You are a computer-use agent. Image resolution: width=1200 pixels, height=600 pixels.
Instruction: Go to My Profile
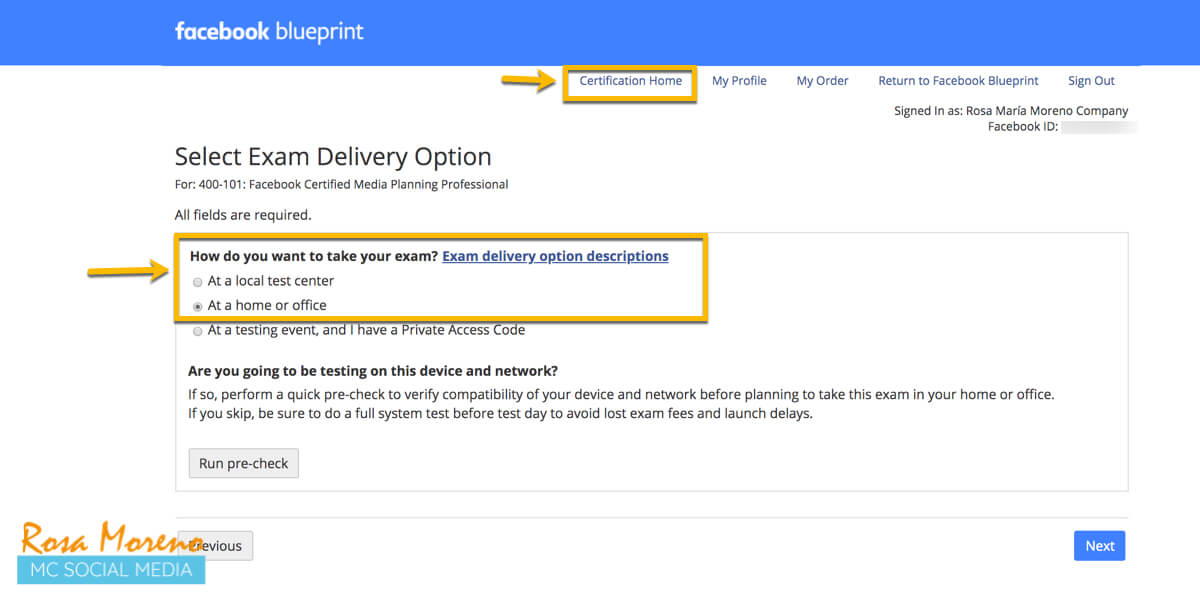click(739, 81)
